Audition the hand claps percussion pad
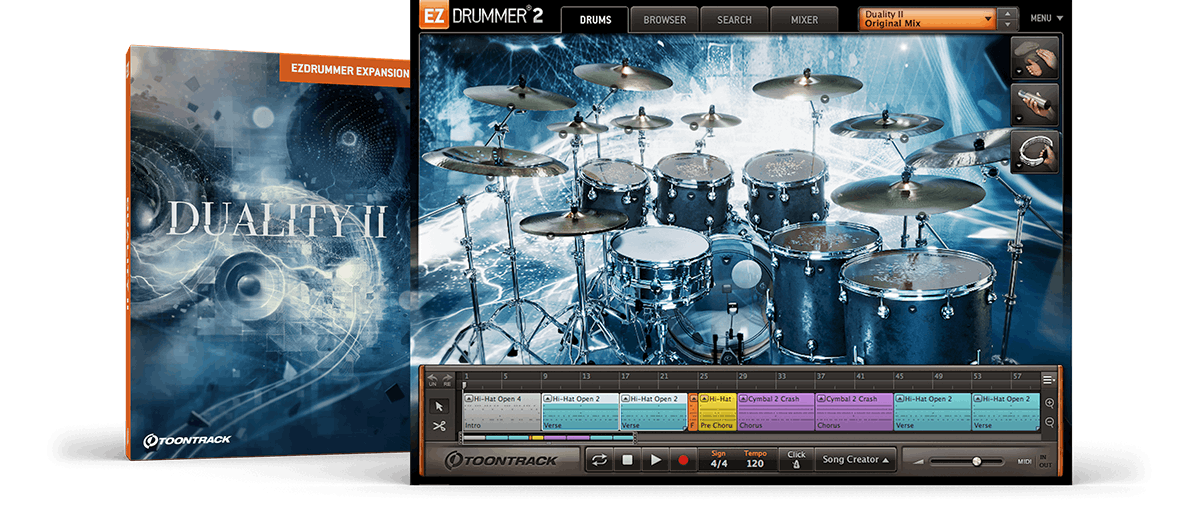This screenshot has height=517, width=1200. 1035,58
